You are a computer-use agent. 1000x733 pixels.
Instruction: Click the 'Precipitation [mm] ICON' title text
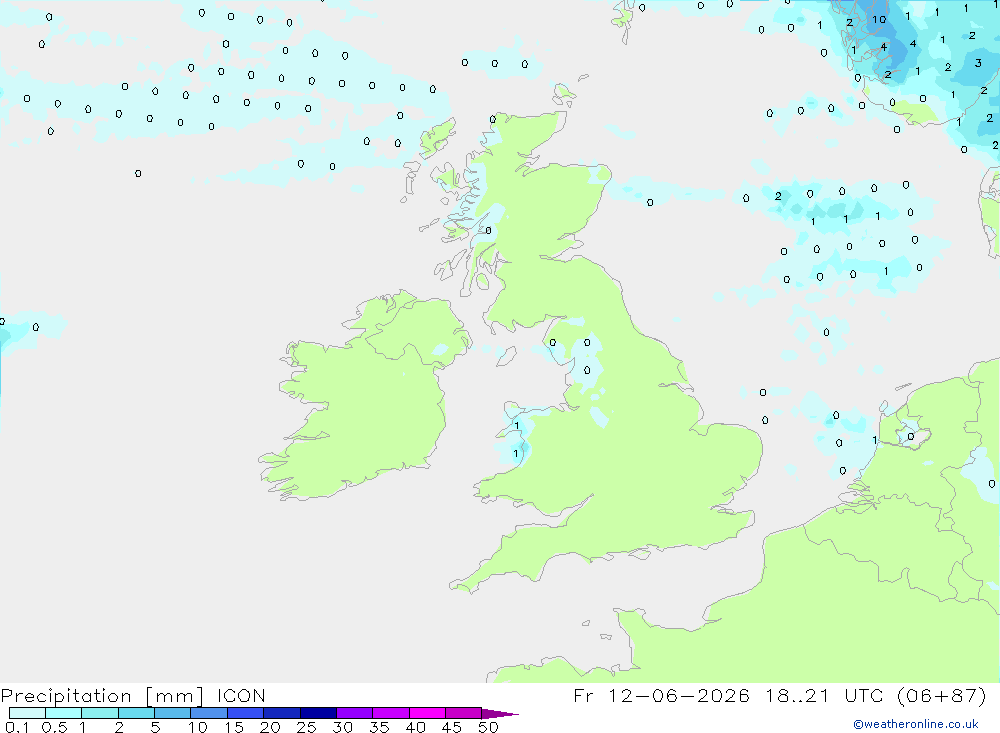(133, 695)
